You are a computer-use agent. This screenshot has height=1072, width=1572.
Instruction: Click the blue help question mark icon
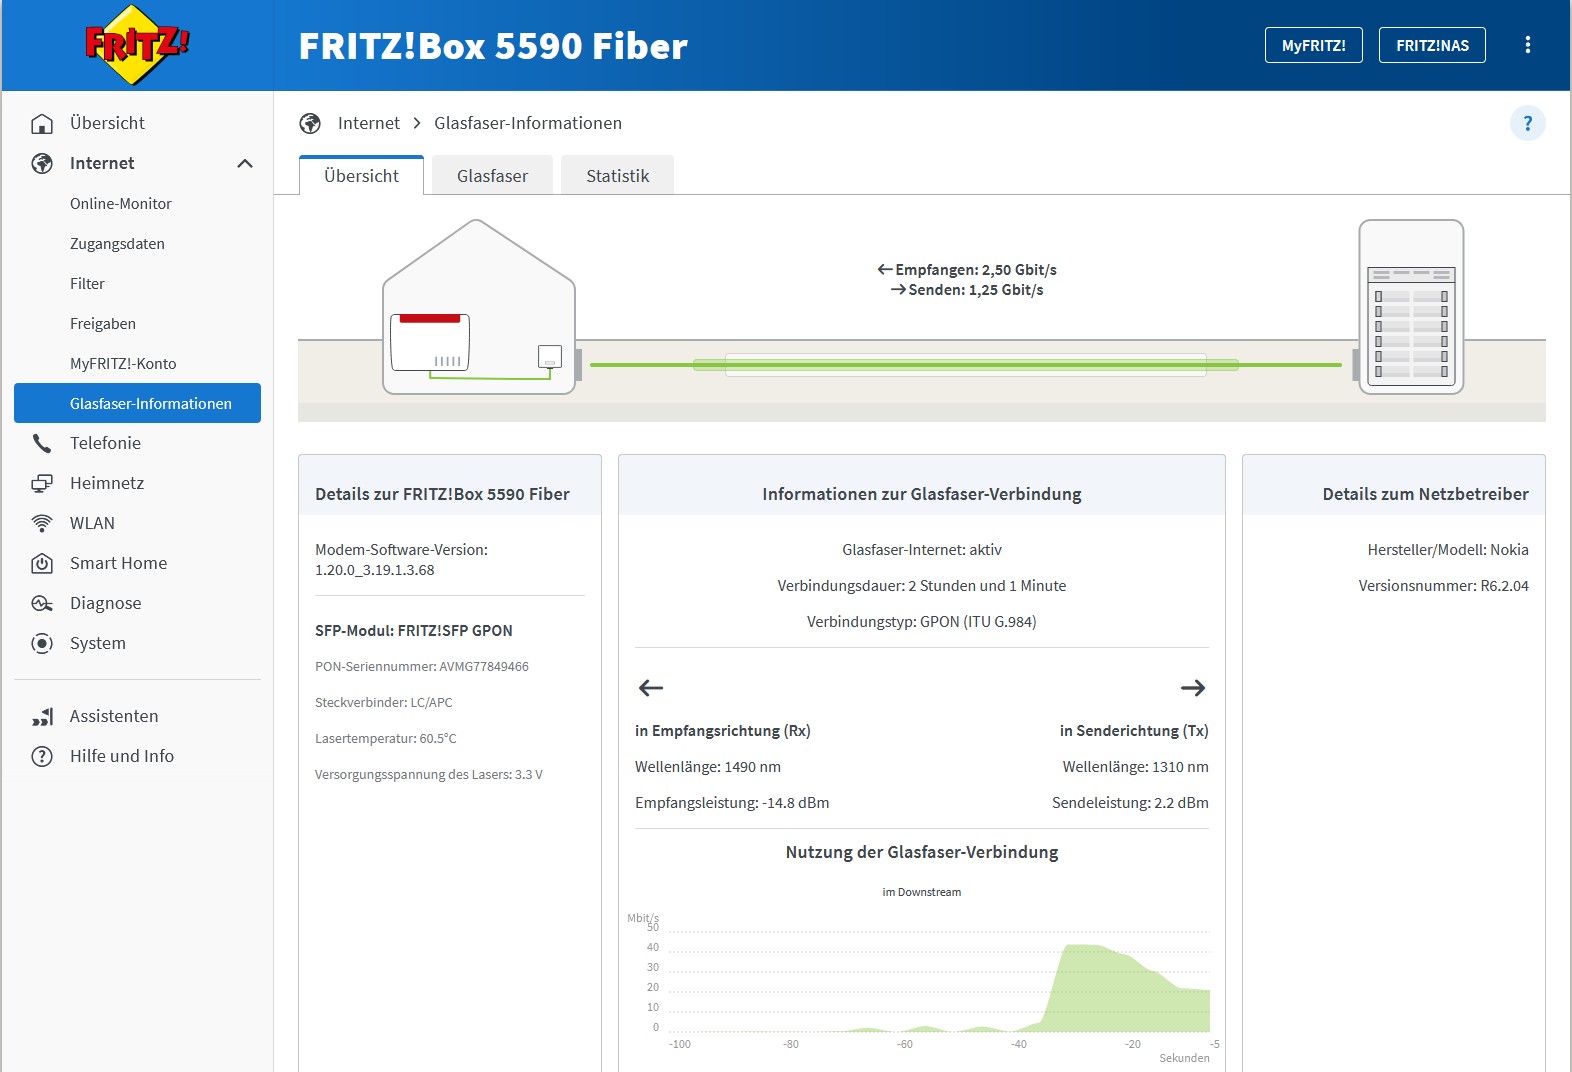pos(1527,123)
